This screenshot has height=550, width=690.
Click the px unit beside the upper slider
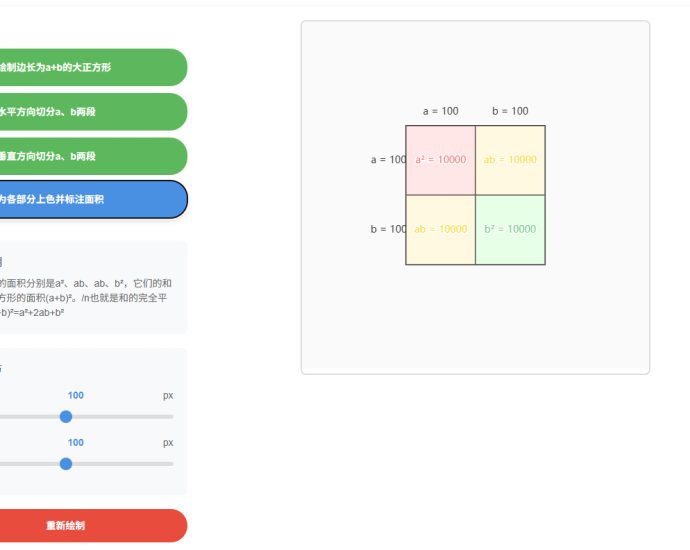tap(168, 395)
